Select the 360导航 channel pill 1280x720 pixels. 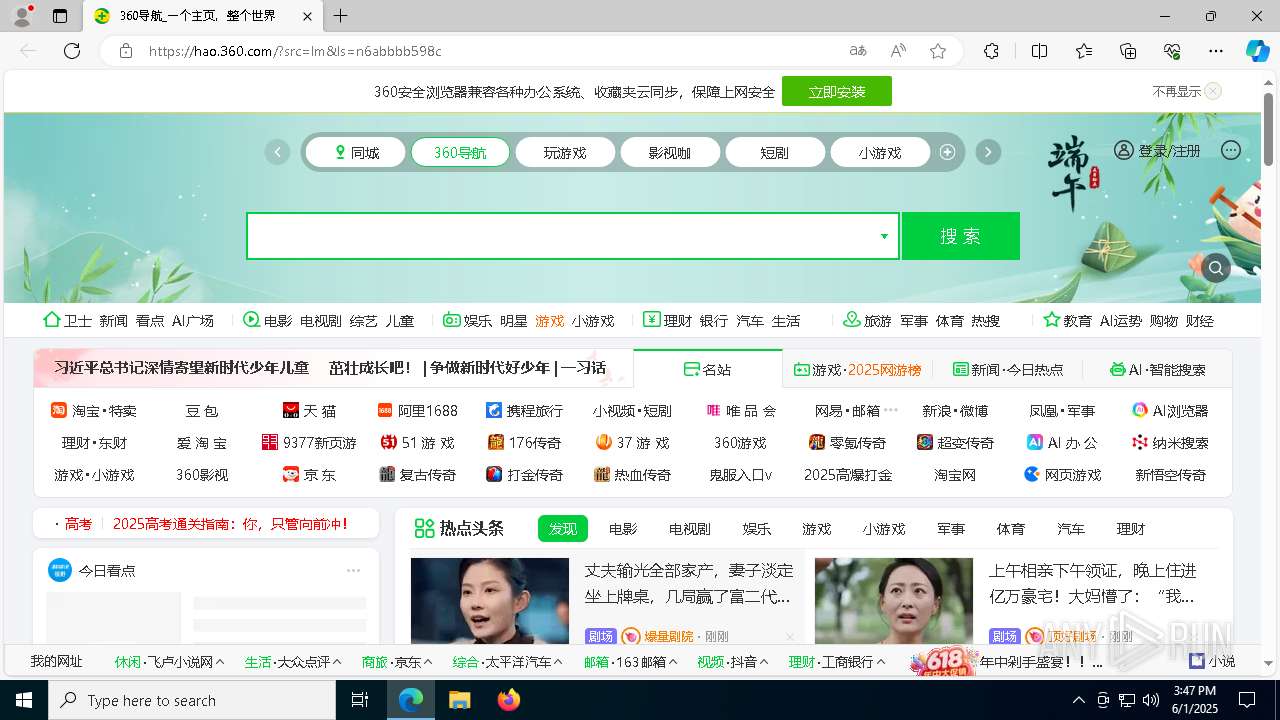tap(460, 152)
